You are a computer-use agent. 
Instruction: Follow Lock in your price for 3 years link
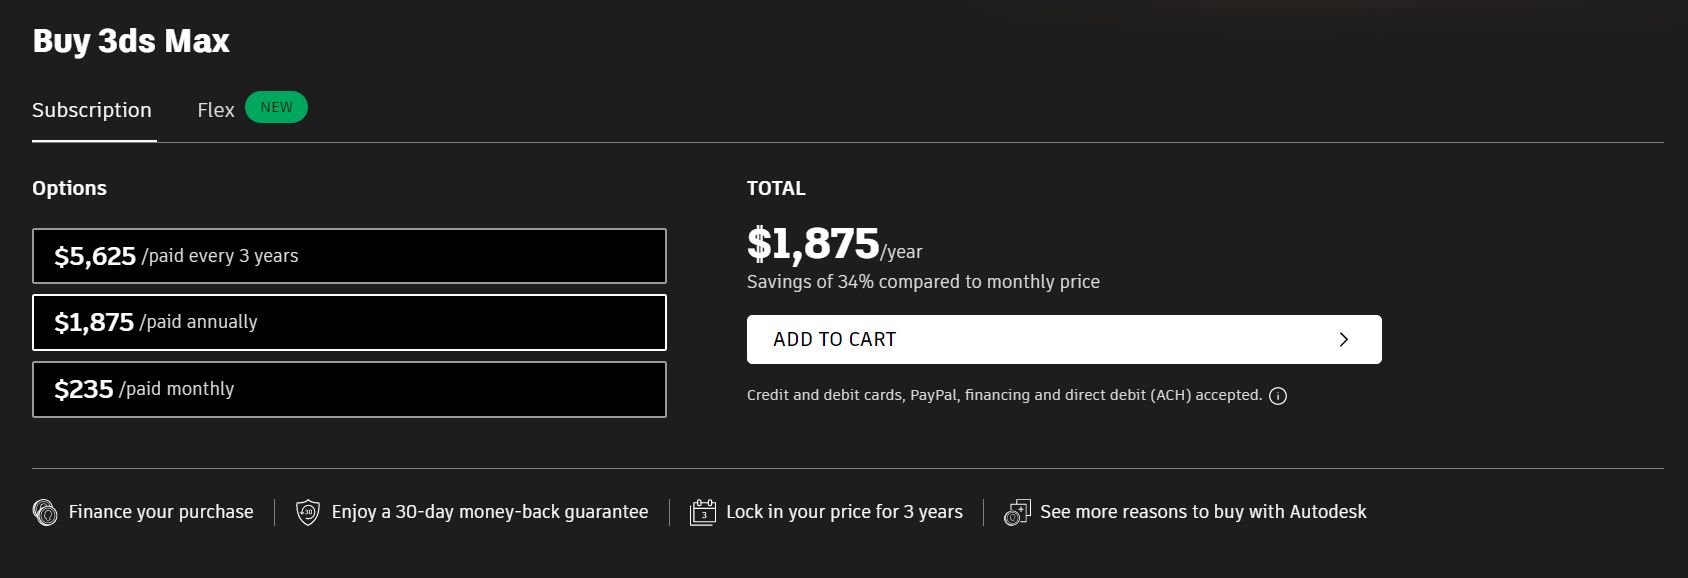click(x=844, y=512)
